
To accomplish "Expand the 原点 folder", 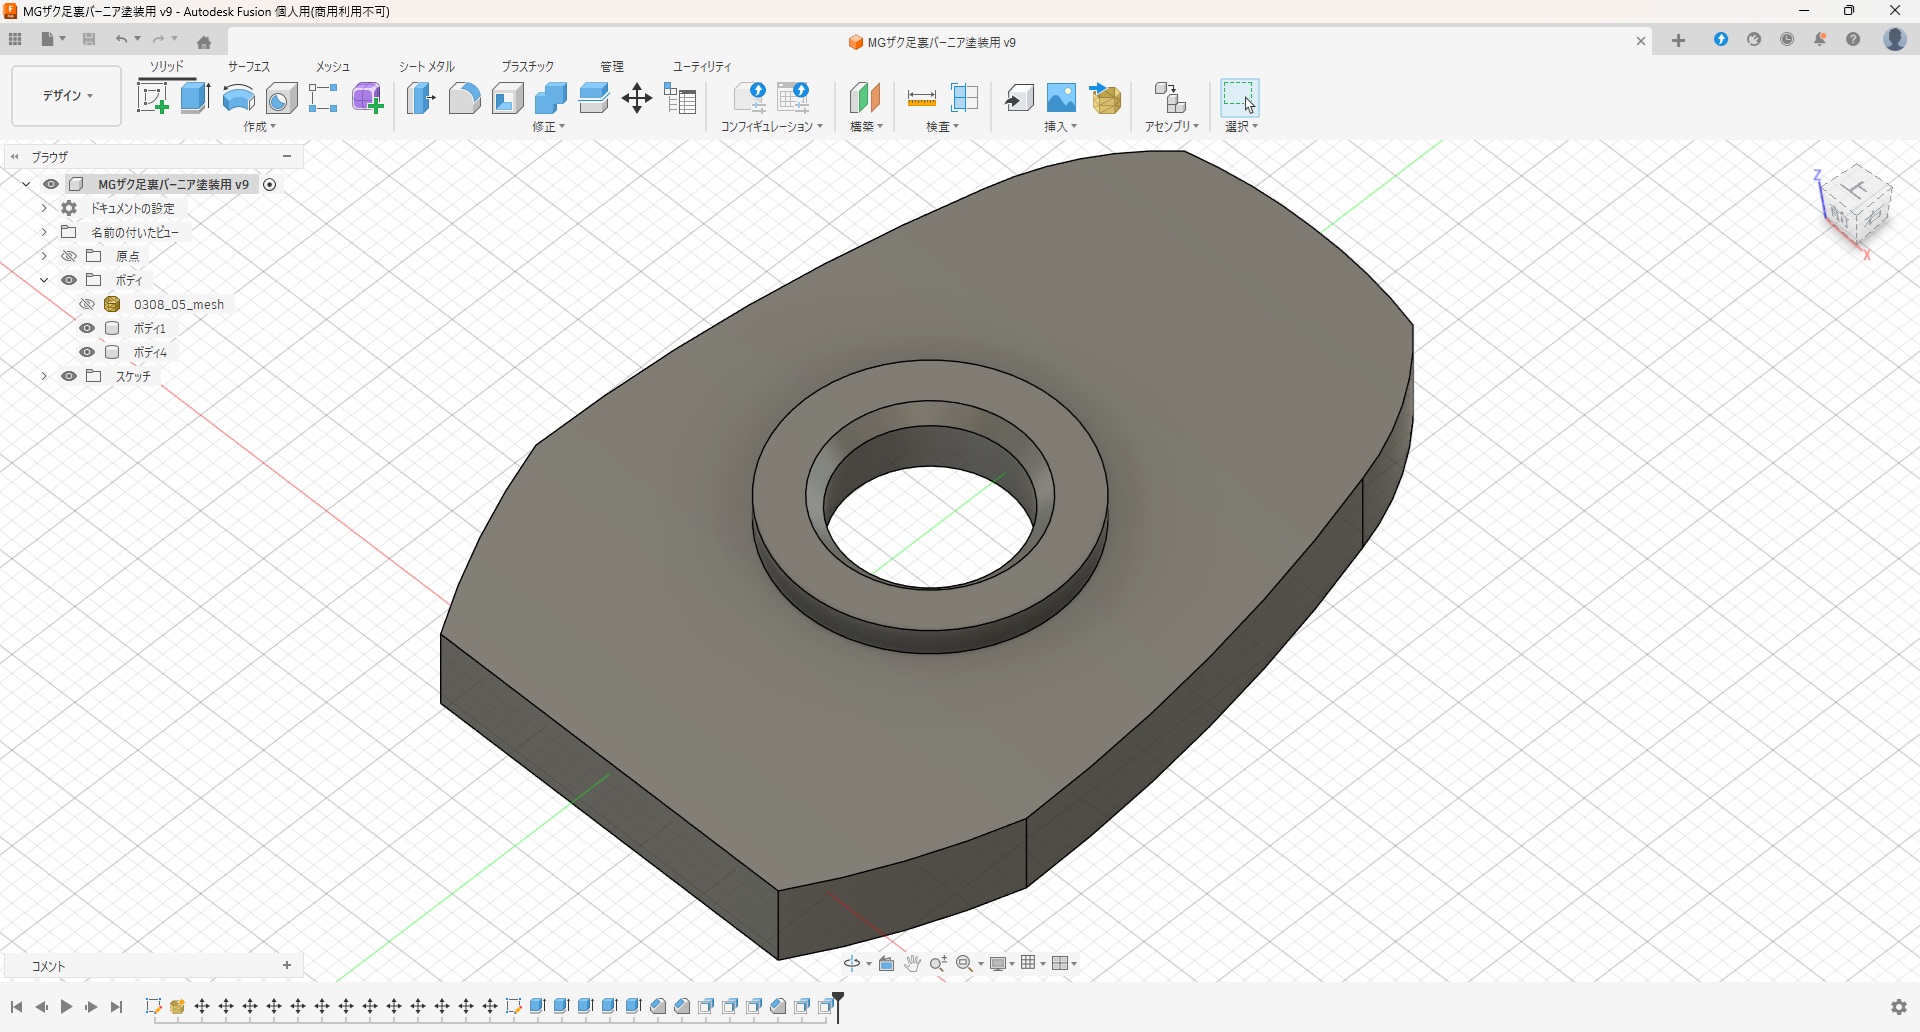I will coord(44,256).
